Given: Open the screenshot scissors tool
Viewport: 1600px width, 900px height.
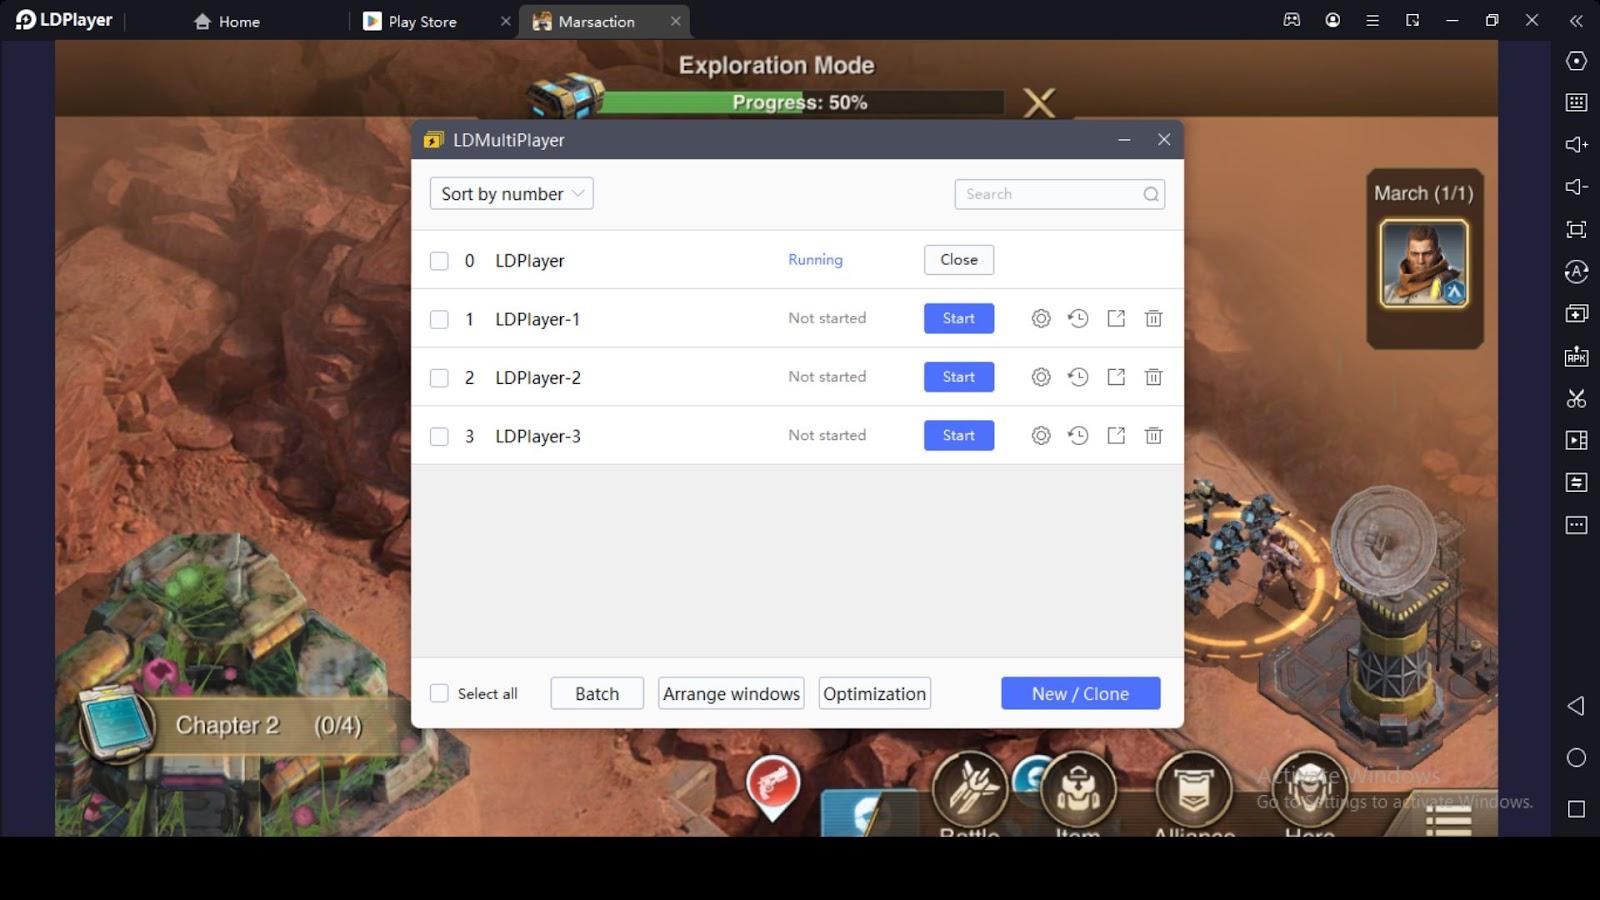Looking at the screenshot, I should (1576, 398).
